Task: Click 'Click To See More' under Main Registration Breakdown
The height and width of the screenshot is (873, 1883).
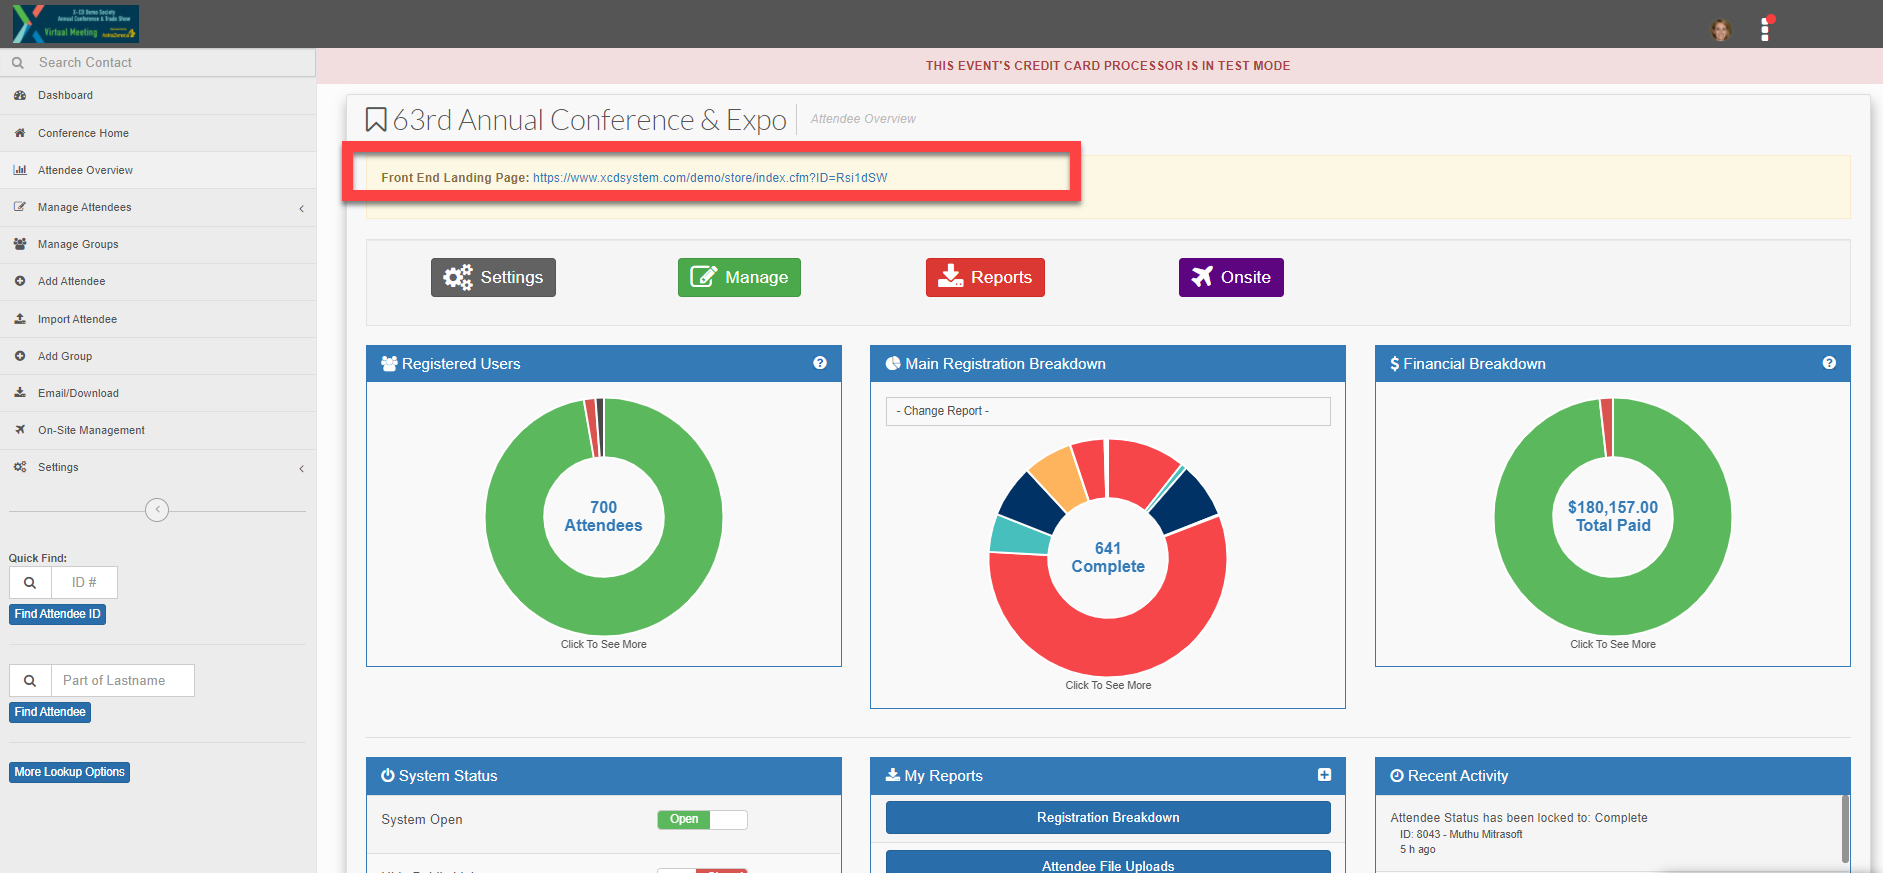Action: click(x=1108, y=686)
